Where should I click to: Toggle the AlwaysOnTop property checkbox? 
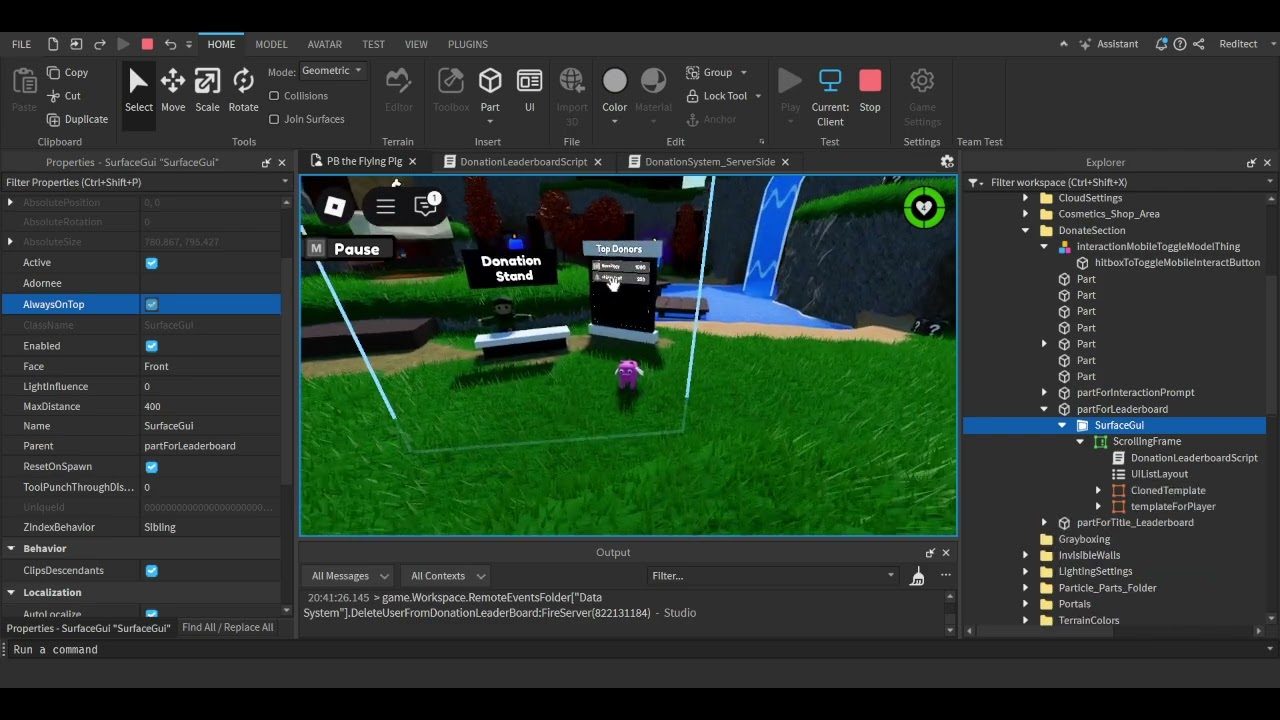click(x=152, y=304)
